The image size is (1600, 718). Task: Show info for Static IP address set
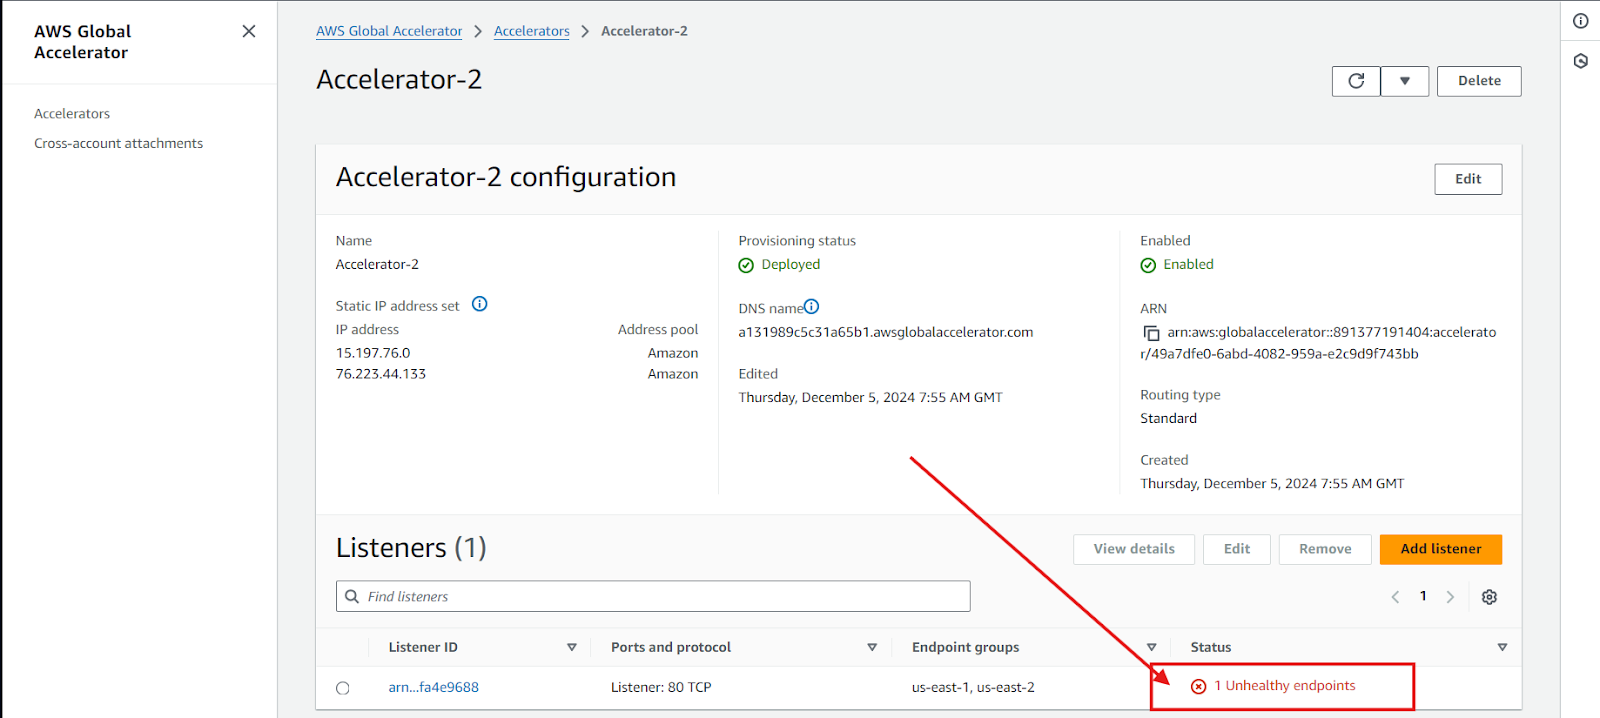click(480, 304)
